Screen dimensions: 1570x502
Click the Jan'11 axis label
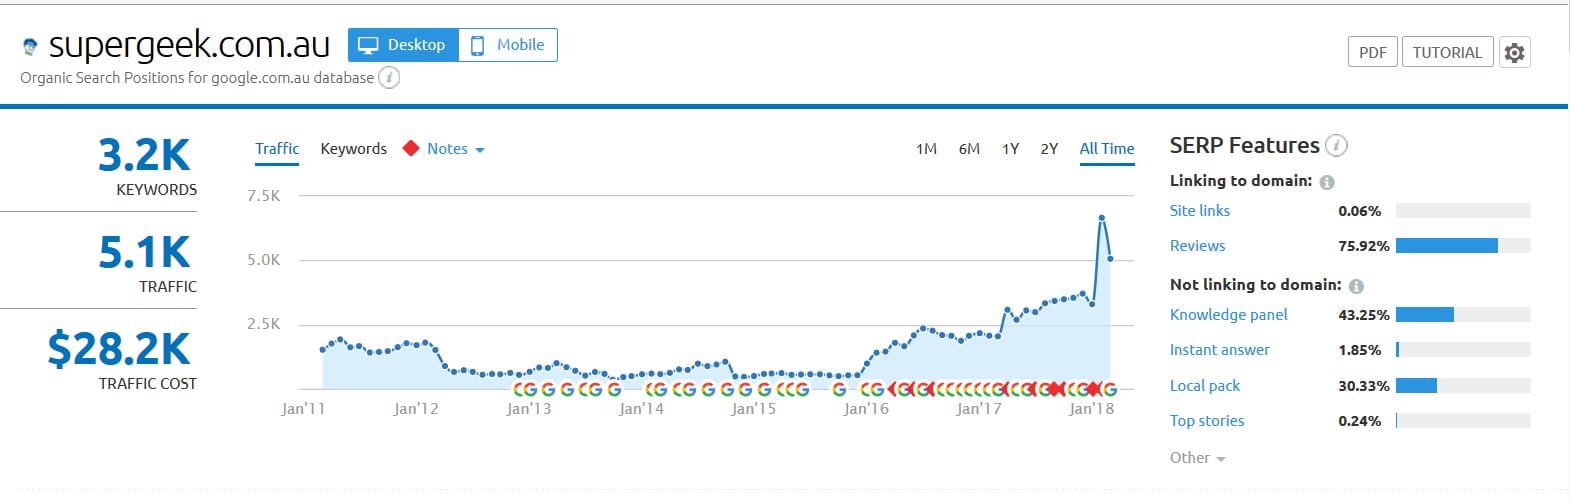click(303, 409)
